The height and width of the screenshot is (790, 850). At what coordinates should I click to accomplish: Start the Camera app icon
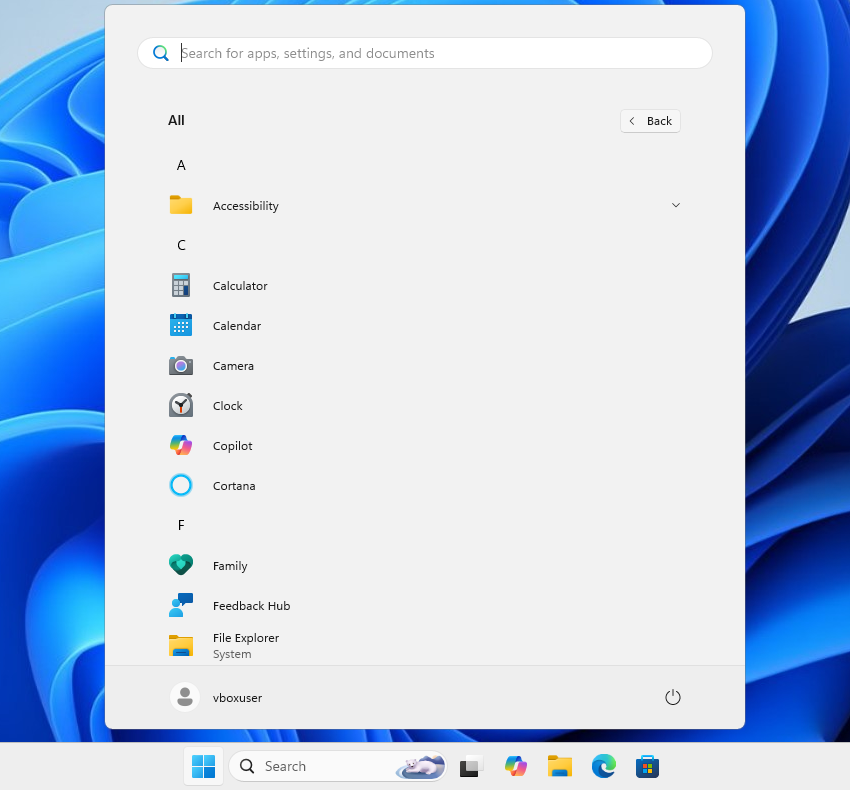tap(181, 365)
